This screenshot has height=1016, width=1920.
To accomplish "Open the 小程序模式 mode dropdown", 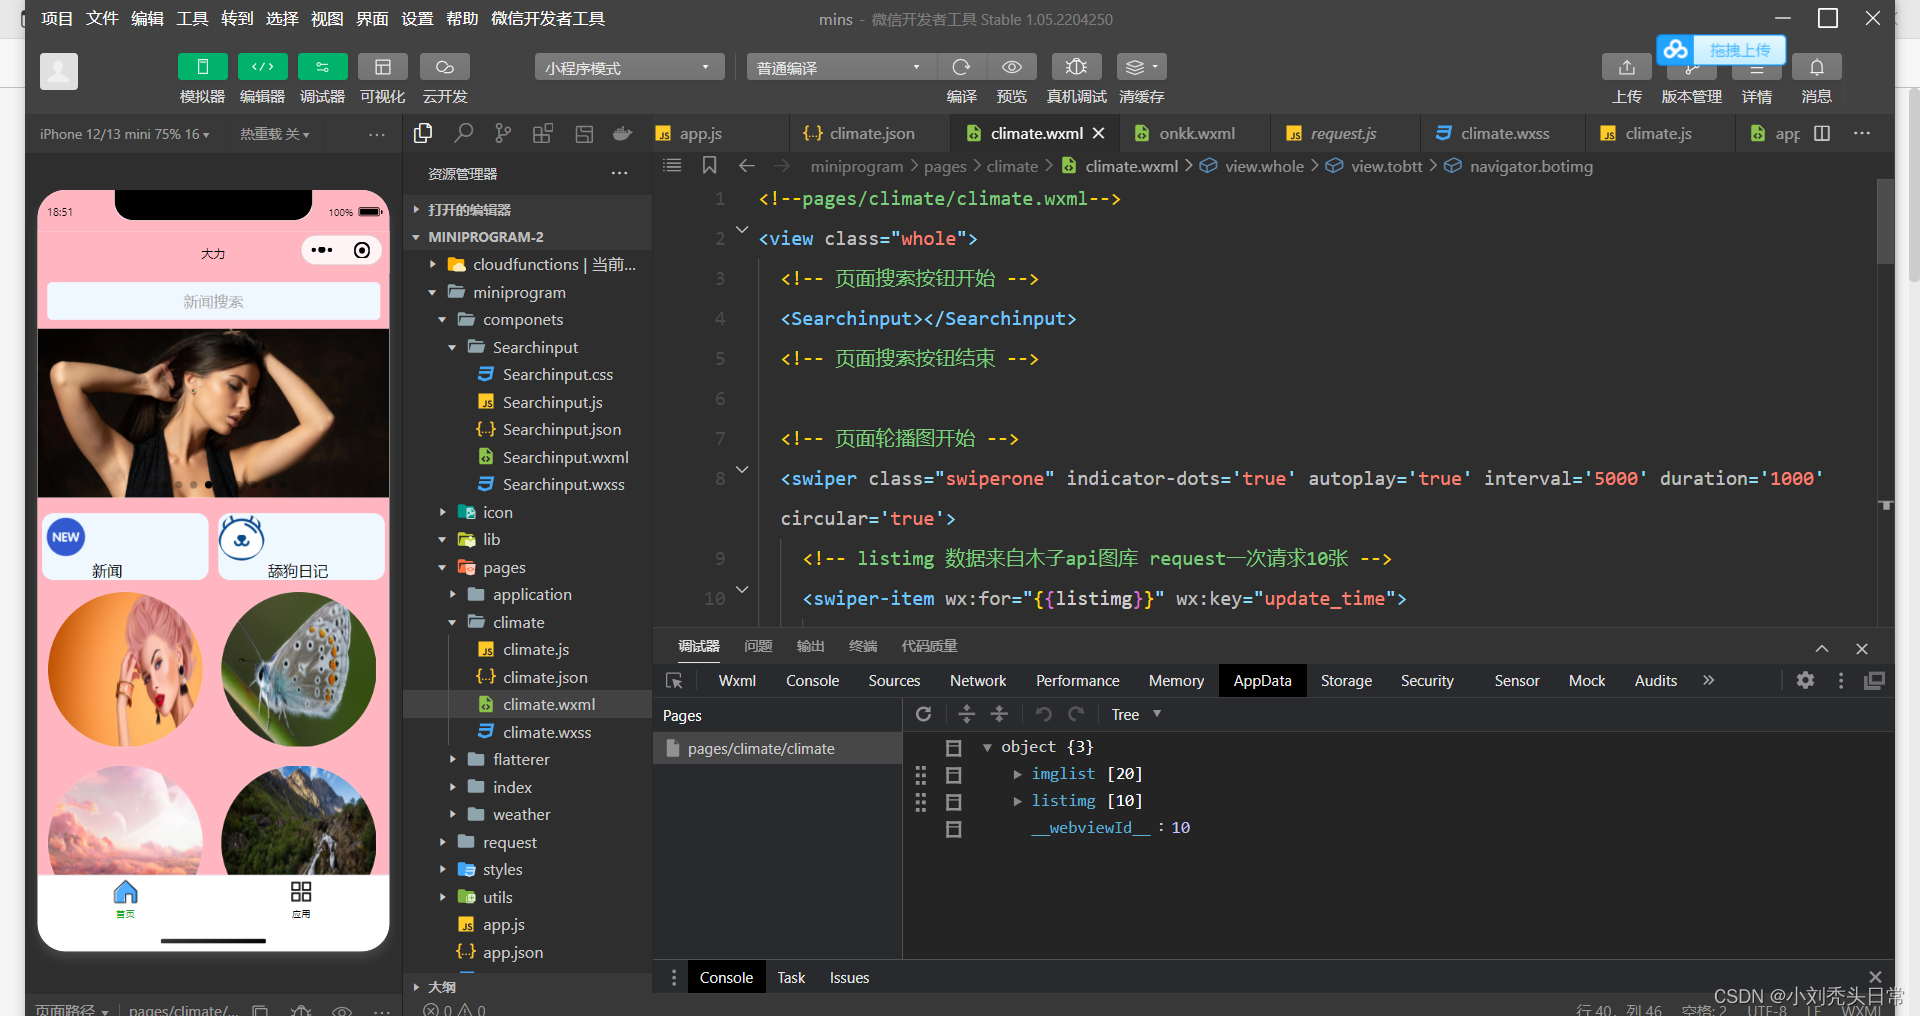I will click(628, 67).
